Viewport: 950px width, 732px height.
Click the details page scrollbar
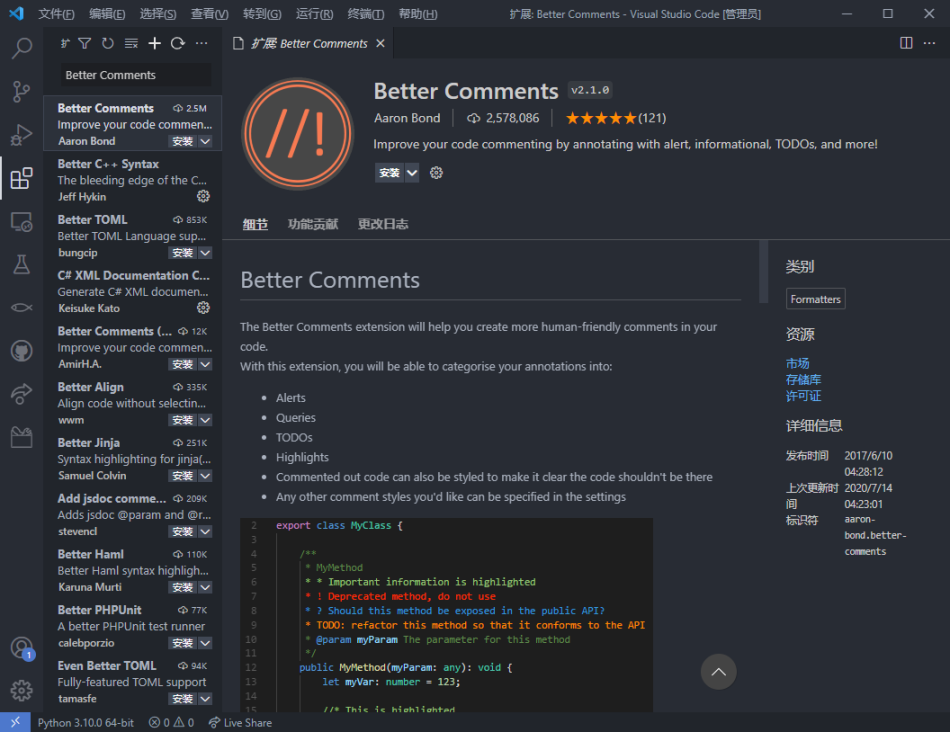pyautogui.click(x=763, y=271)
